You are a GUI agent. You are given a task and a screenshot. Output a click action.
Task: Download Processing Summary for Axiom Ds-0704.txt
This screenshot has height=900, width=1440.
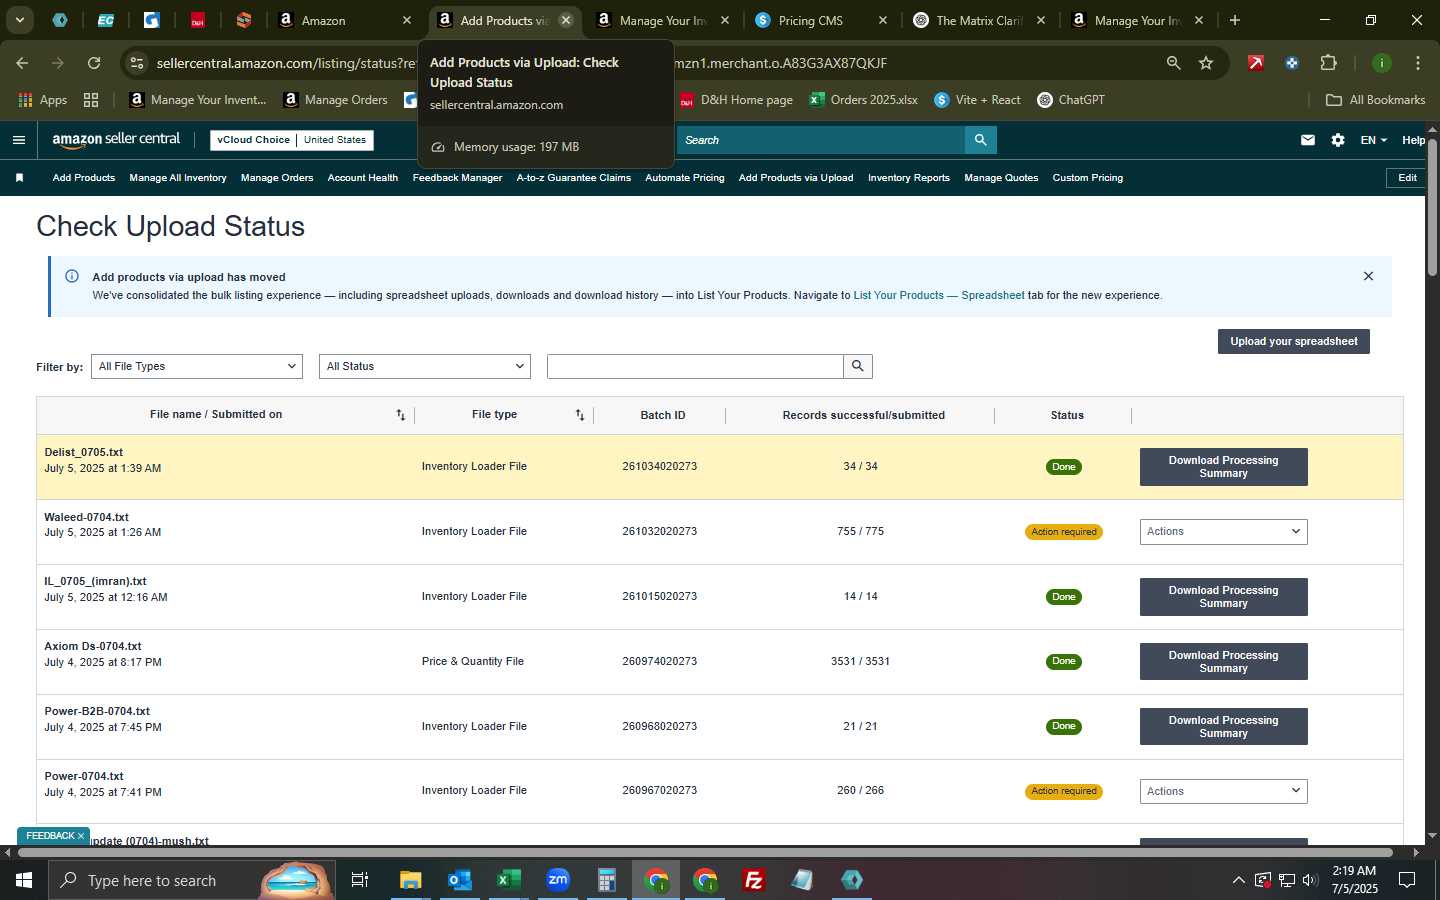pos(1223,662)
